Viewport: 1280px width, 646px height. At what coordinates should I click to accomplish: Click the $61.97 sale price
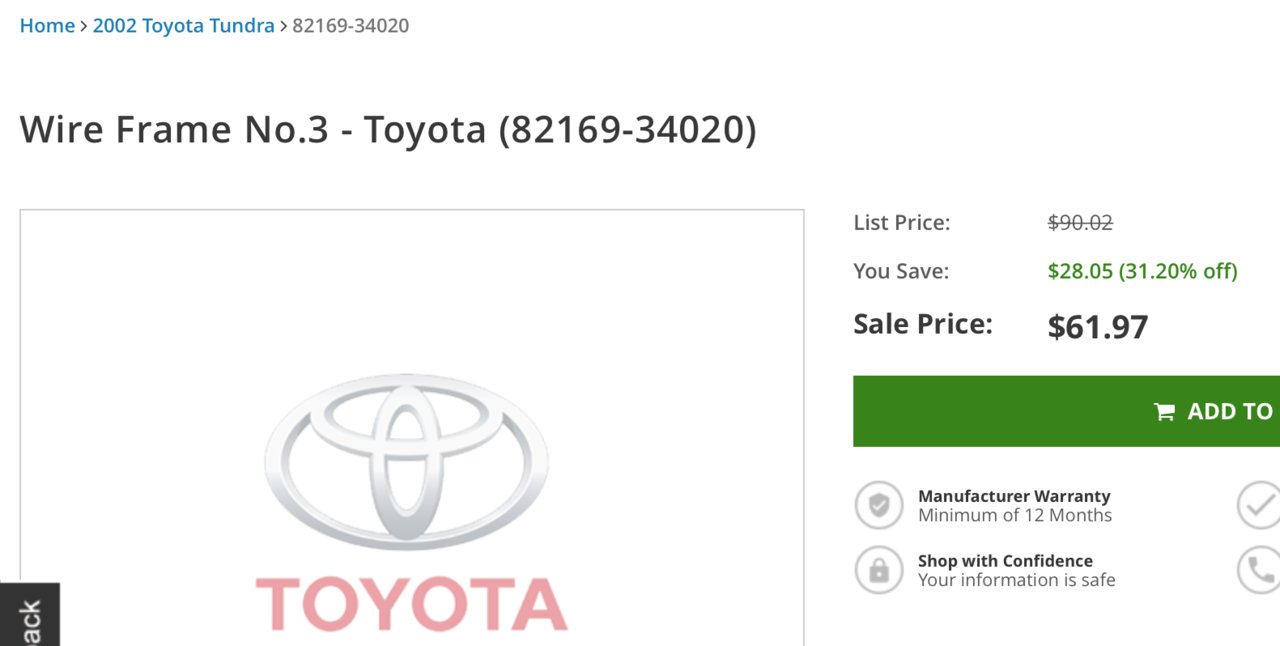tap(1098, 327)
